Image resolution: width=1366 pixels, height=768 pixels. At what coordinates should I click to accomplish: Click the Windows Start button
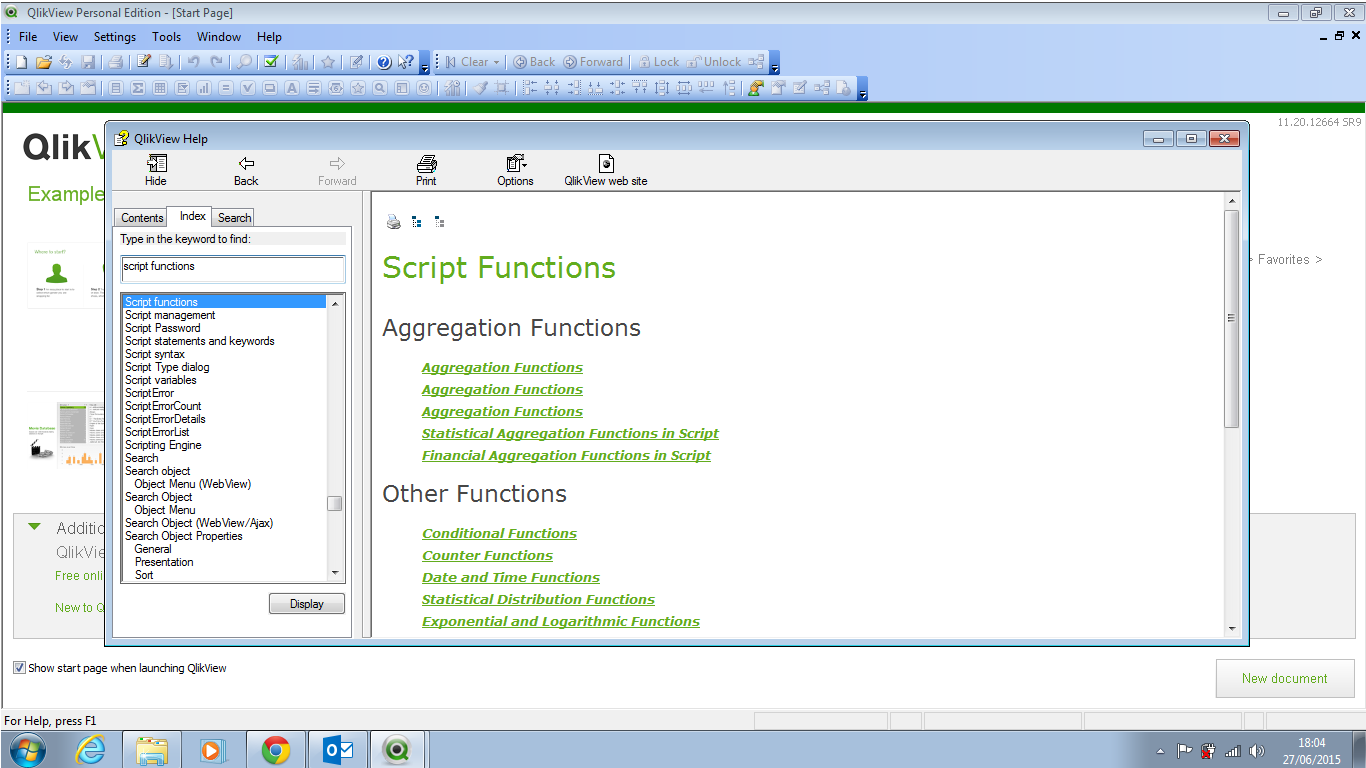26,749
